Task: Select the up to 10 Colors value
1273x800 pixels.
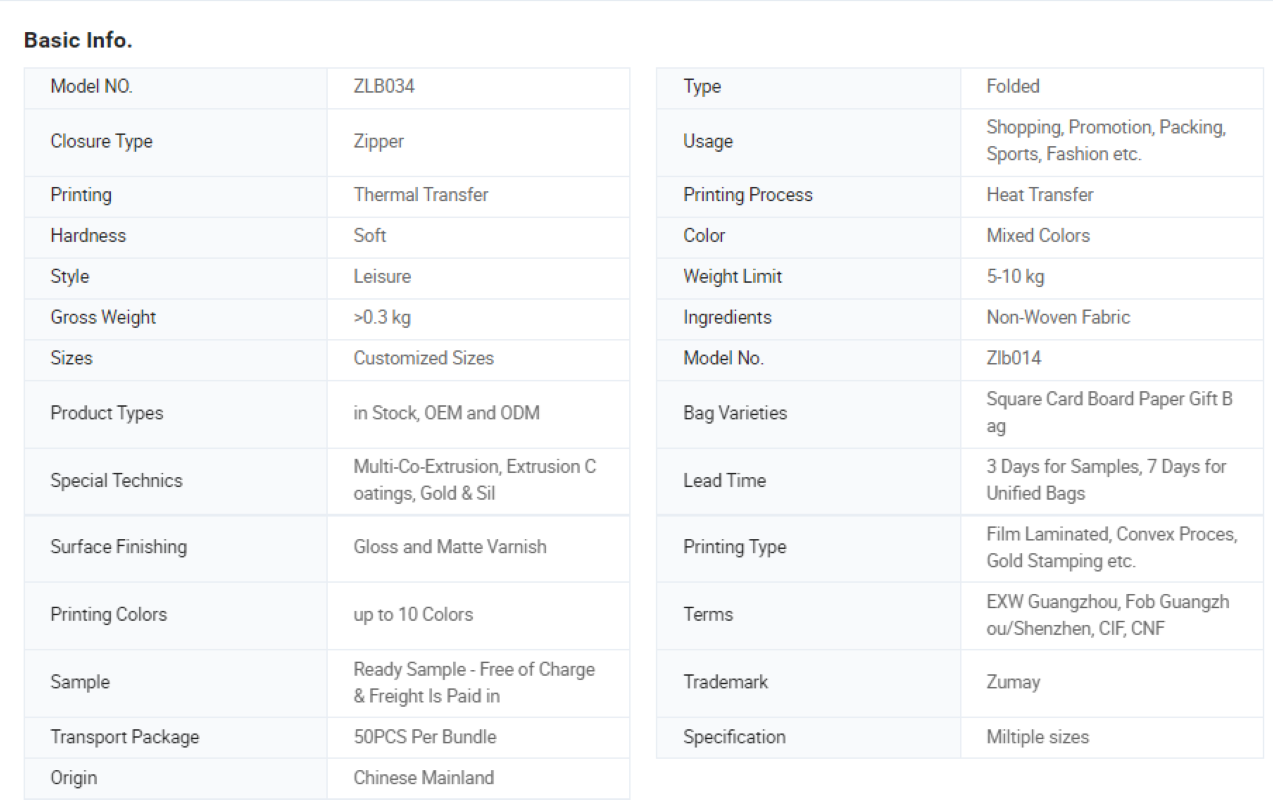Action: pyautogui.click(x=413, y=615)
